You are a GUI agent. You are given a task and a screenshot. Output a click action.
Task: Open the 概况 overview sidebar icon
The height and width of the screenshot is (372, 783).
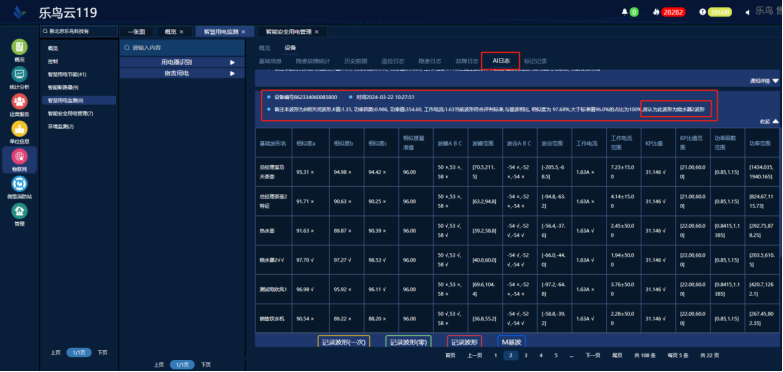(x=19, y=46)
